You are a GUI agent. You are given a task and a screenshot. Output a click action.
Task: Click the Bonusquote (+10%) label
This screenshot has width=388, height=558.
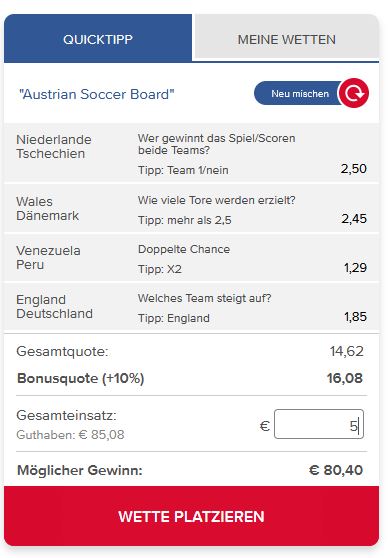pos(80,378)
